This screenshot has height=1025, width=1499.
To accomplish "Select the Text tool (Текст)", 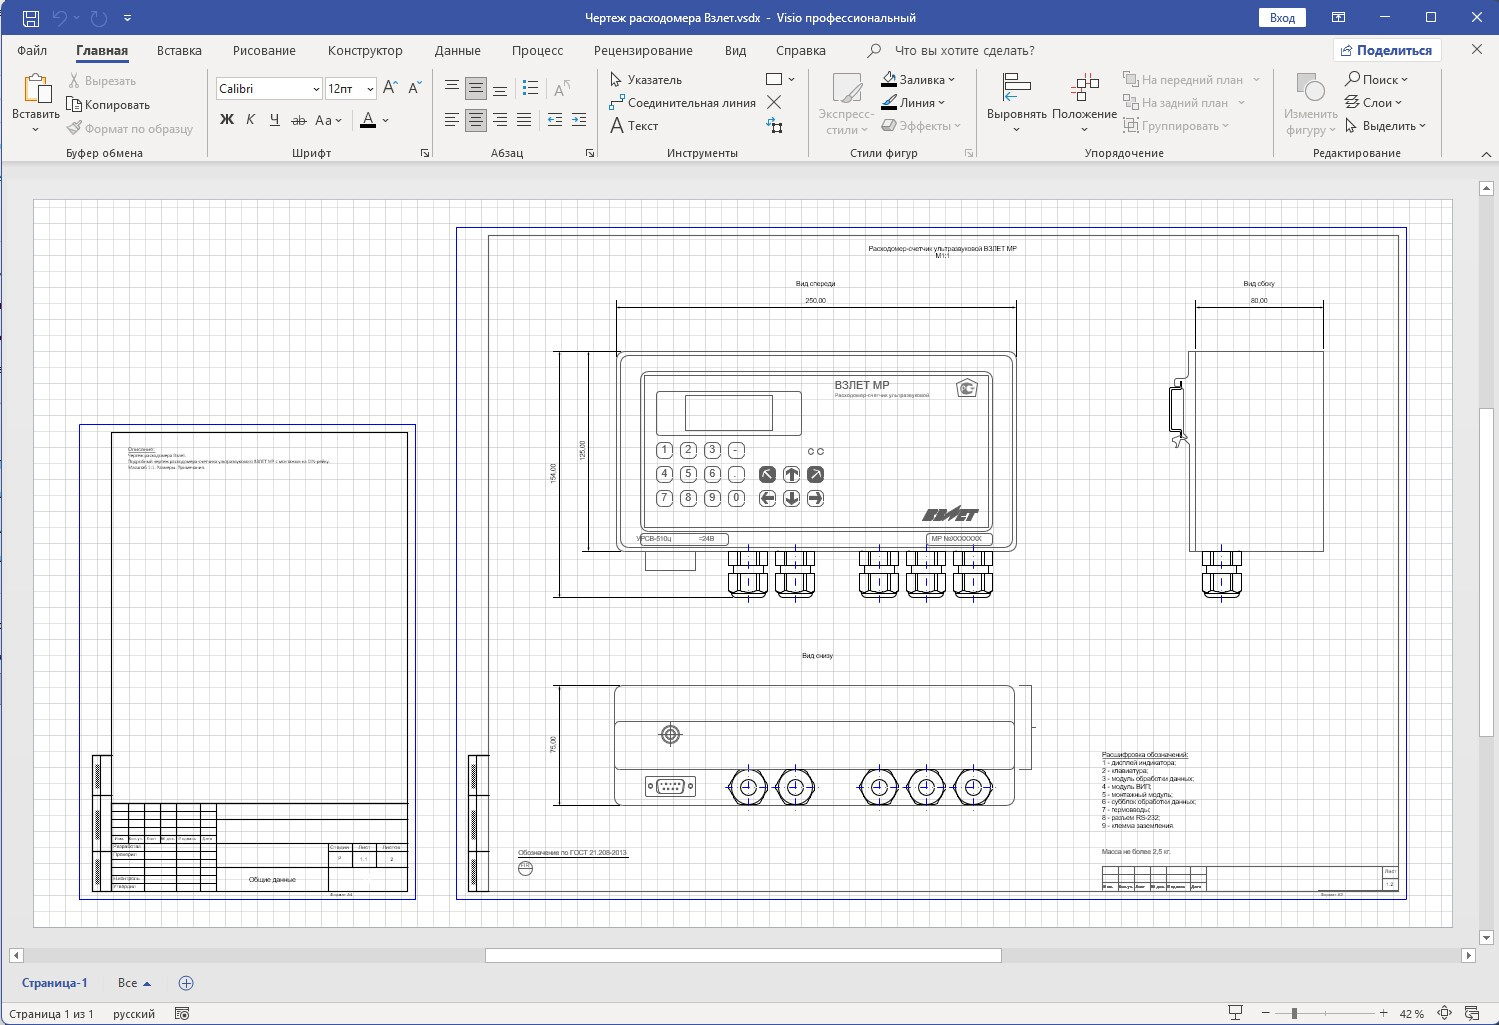I will [x=634, y=126].
